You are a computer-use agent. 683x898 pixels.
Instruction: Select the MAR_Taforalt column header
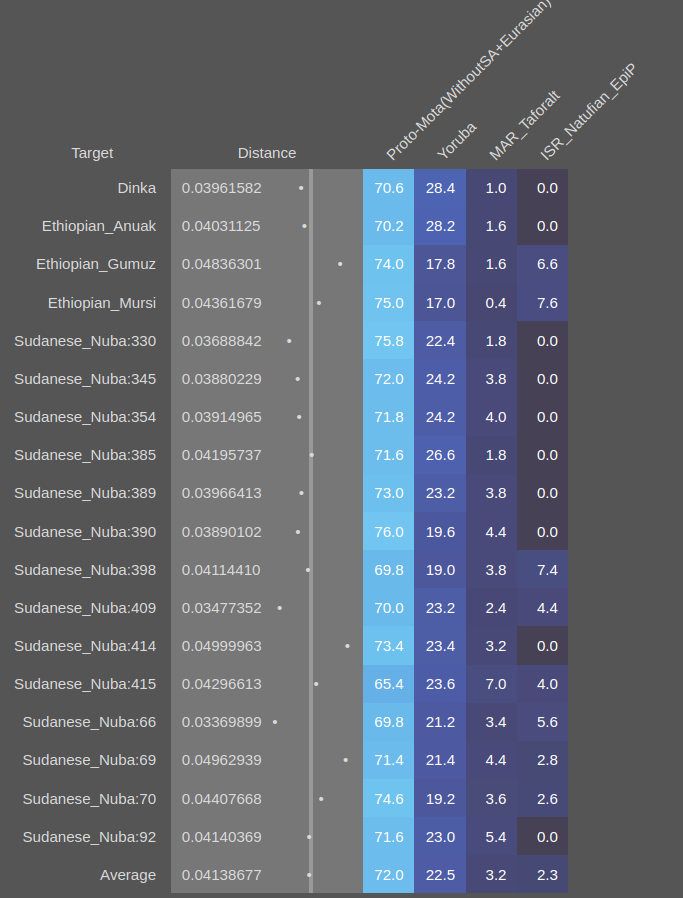524,125
